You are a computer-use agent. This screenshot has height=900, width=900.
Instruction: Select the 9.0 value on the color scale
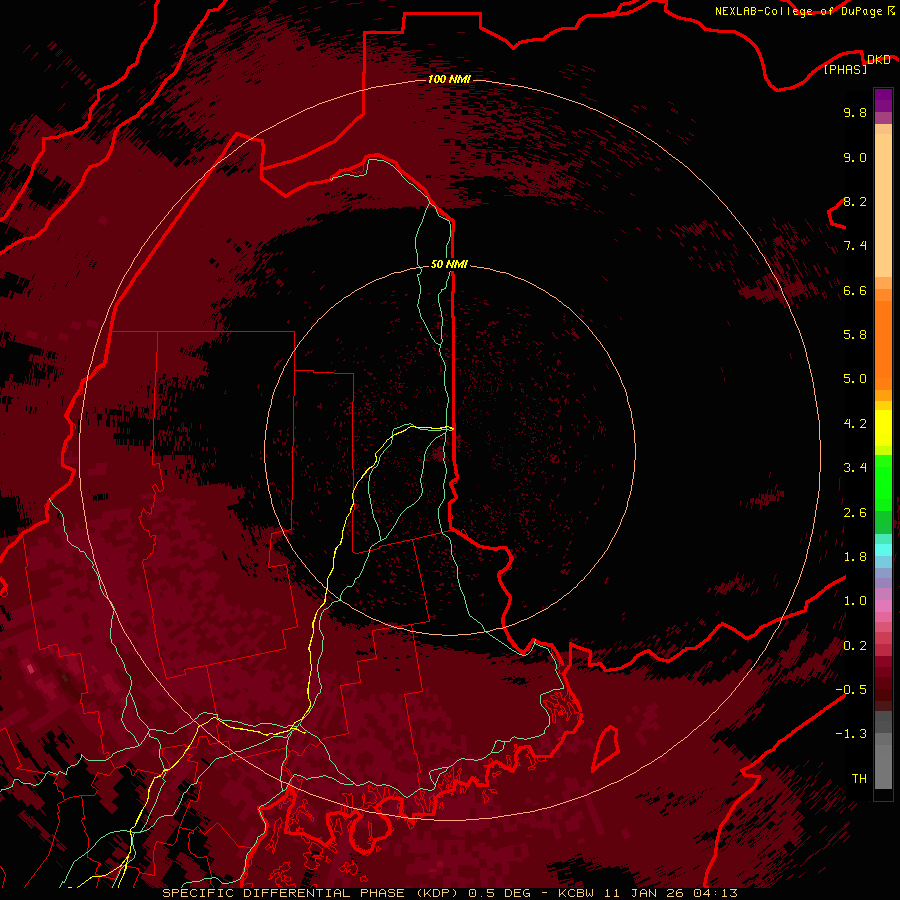coord(855,157)
